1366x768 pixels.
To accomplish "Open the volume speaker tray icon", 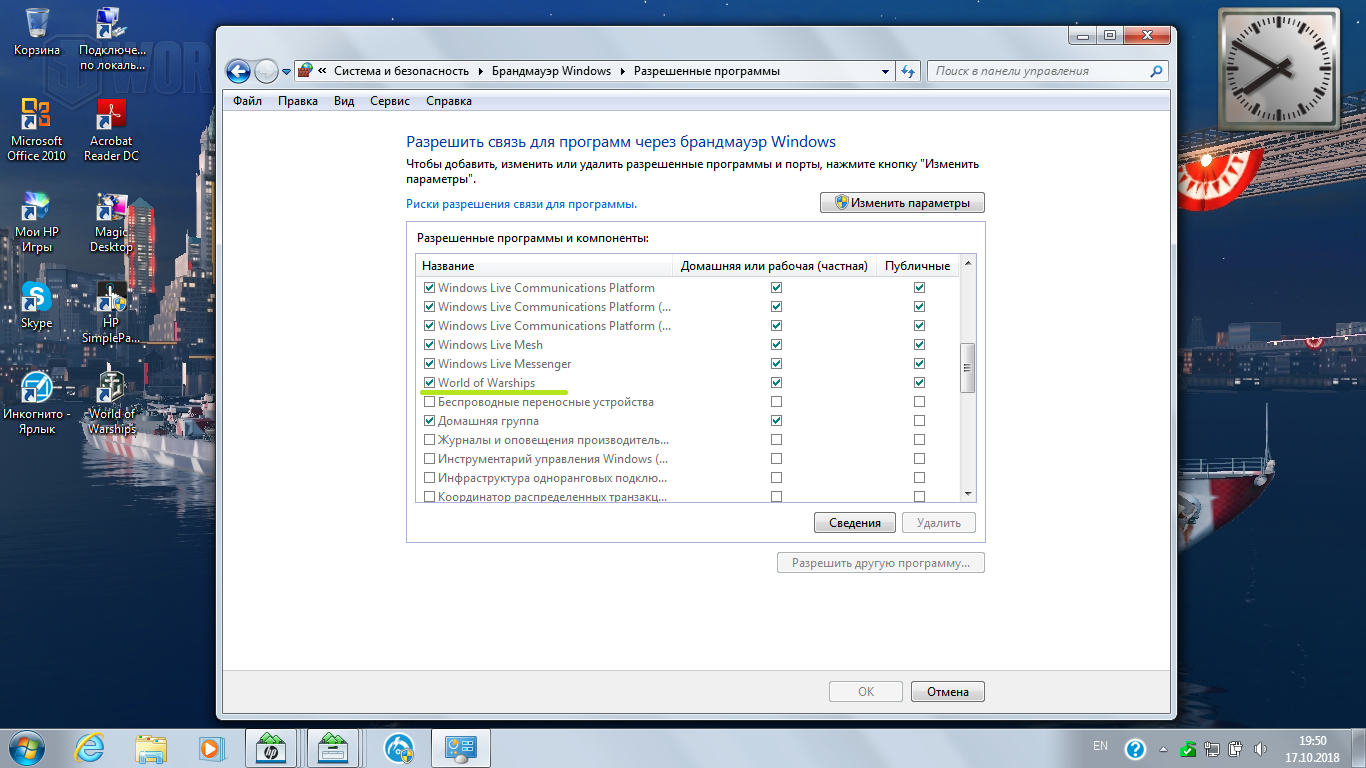I will coord(1259,748).
